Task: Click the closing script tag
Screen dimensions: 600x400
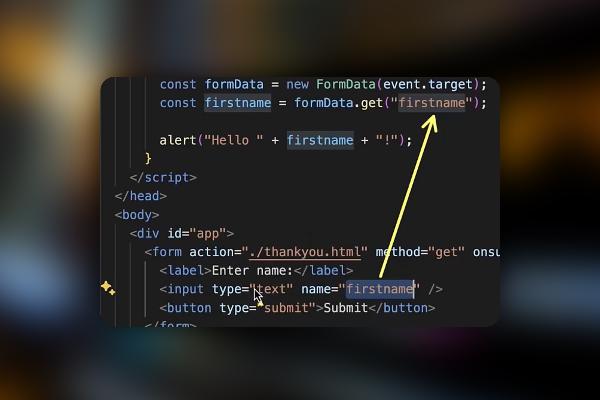Action: pos(163,177)
